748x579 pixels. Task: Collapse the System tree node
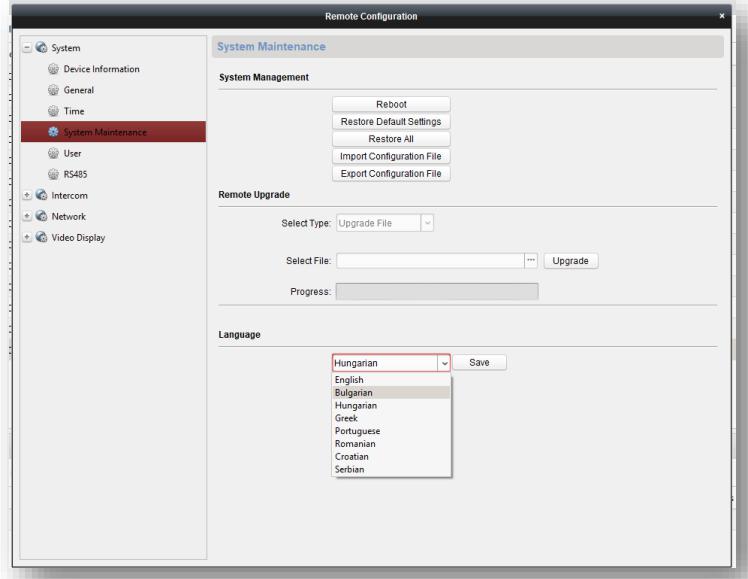click(x=27, y=48)
